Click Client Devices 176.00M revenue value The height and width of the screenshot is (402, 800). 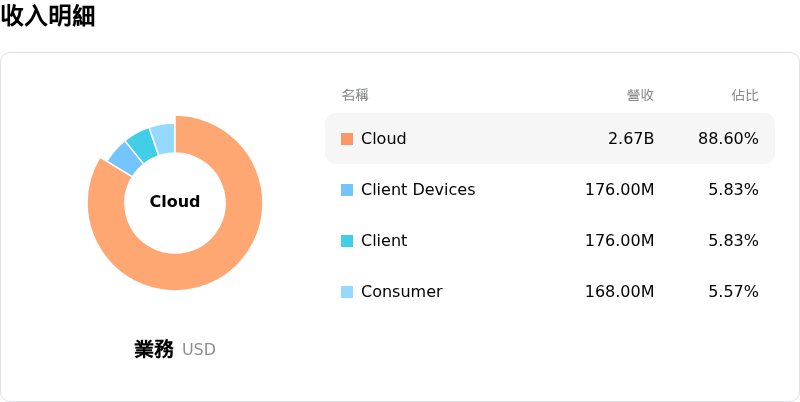click(619, 190)
